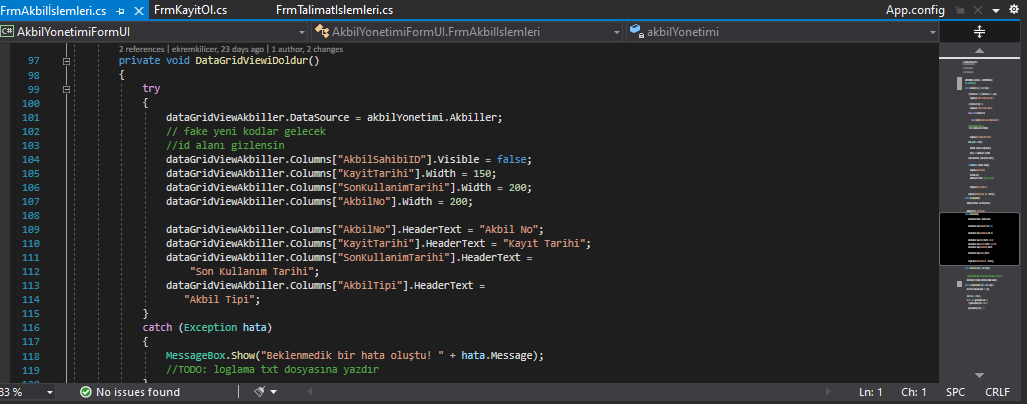This screenshot has width=1027, height=404.
Task: Click the MessageBox class name
Action: tap(198, 355)
